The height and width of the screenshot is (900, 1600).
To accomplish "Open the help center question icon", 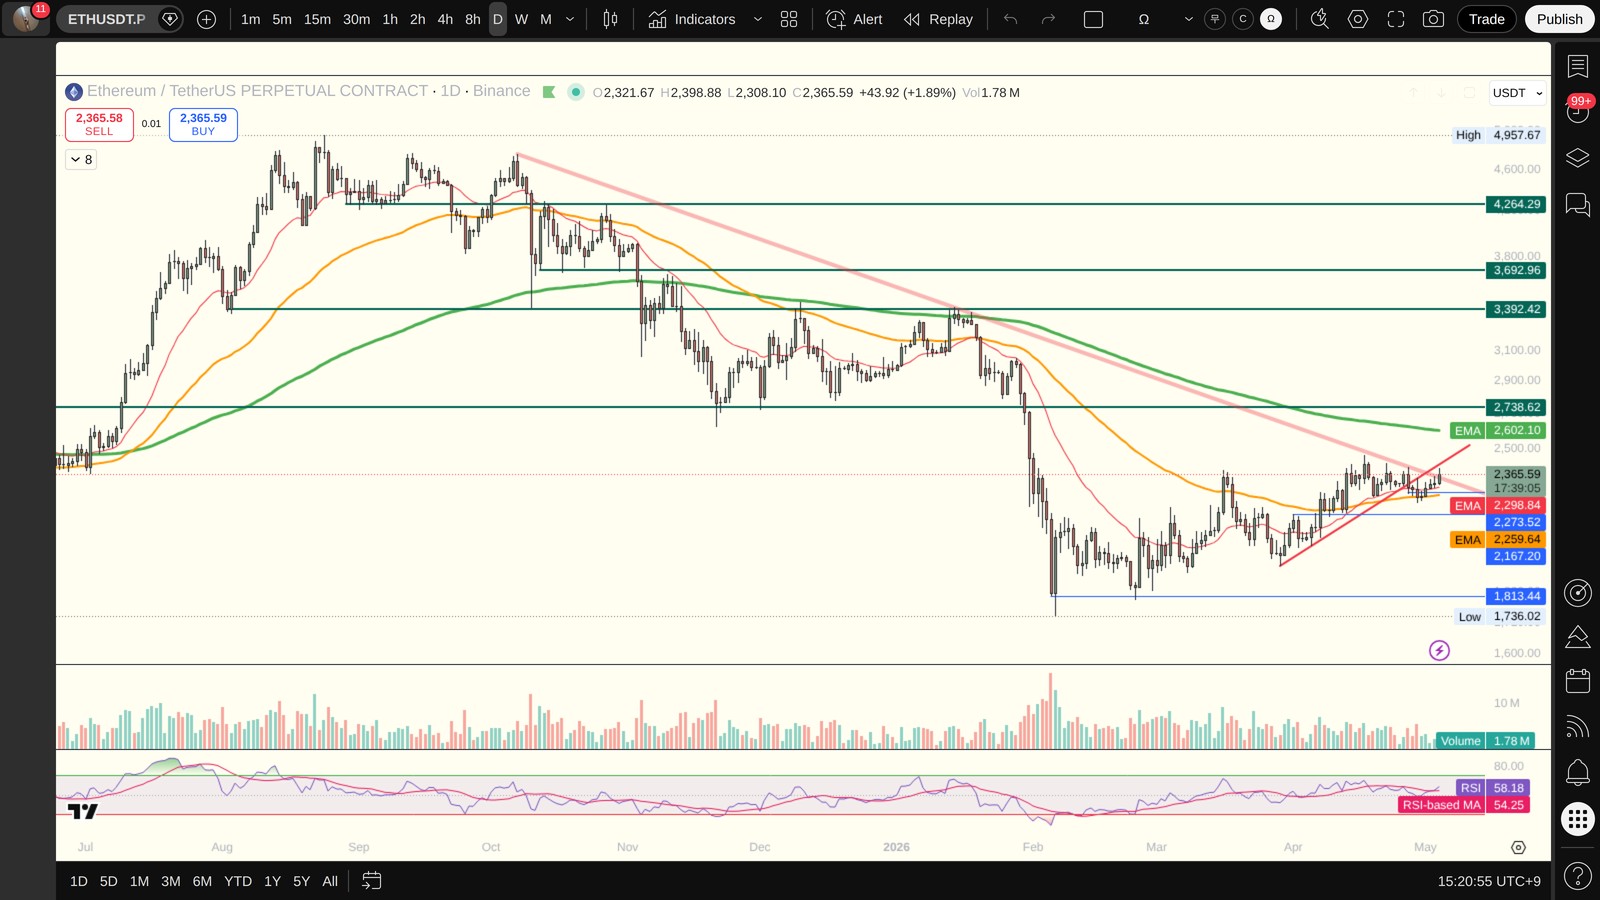I will click(1578, 877).
